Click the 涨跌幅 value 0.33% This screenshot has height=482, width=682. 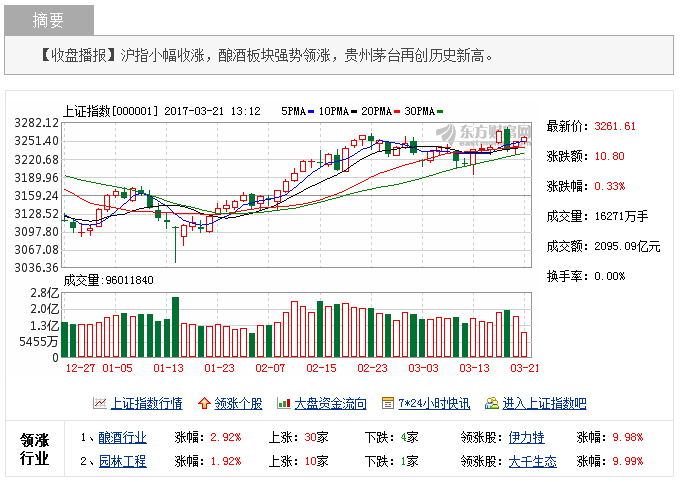point(610,186)
